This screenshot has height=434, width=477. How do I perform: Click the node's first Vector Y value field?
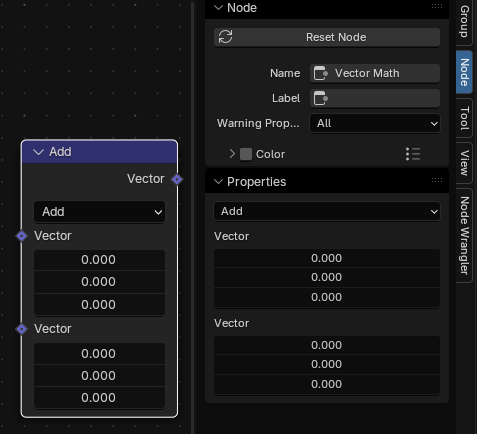click(x=99, y=282)
